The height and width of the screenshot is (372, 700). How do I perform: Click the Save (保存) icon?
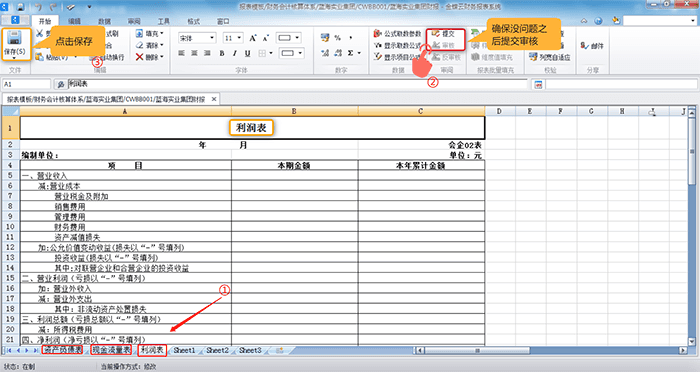pyautogui.click(x=15, y=39)
